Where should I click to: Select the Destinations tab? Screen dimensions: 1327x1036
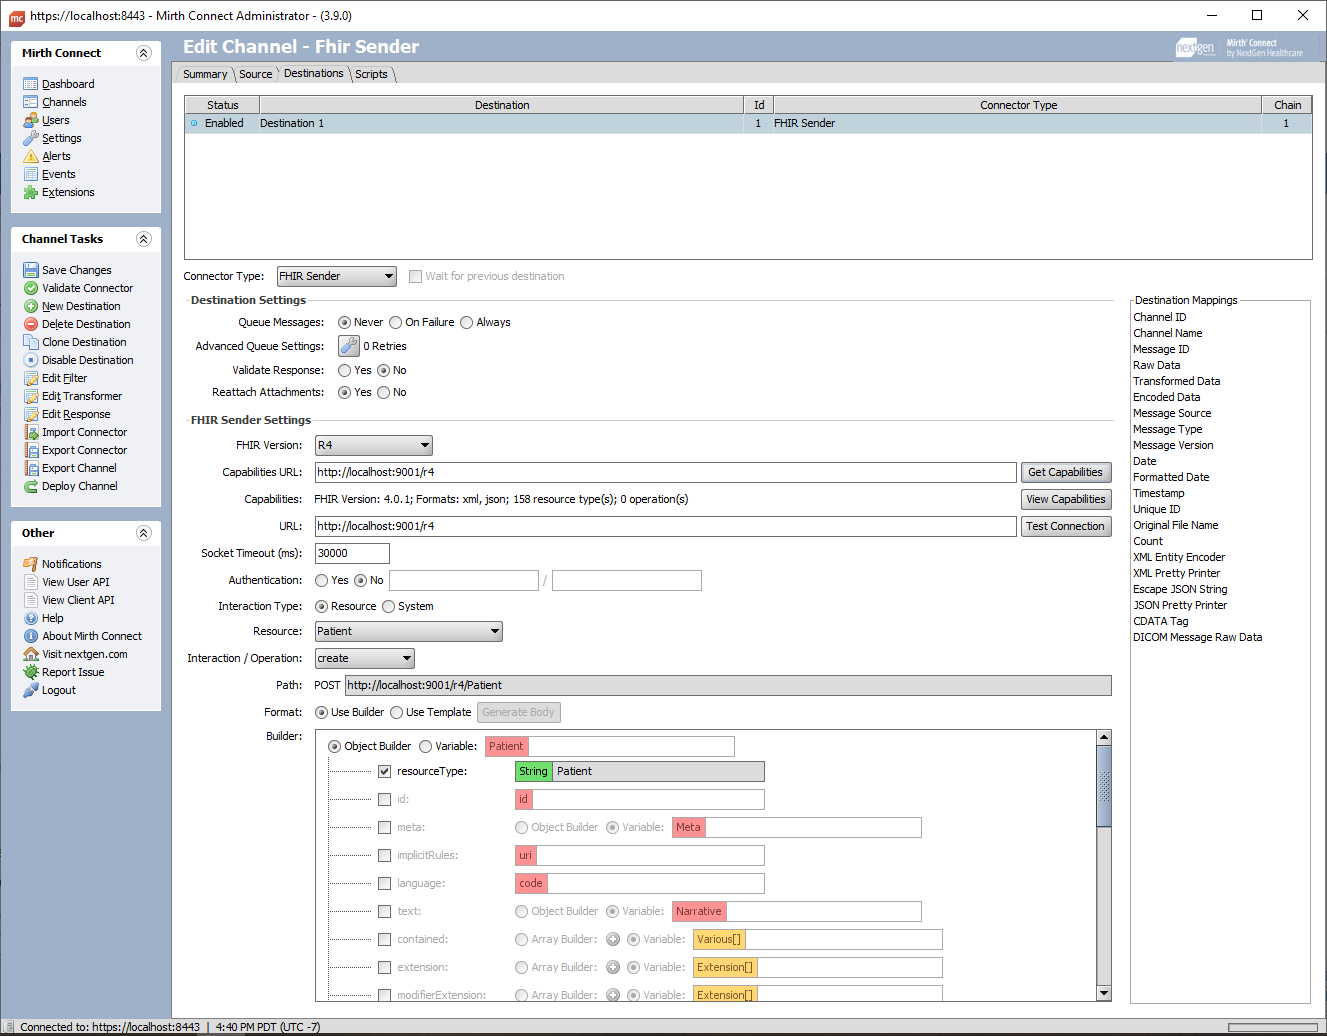point(313,73)
